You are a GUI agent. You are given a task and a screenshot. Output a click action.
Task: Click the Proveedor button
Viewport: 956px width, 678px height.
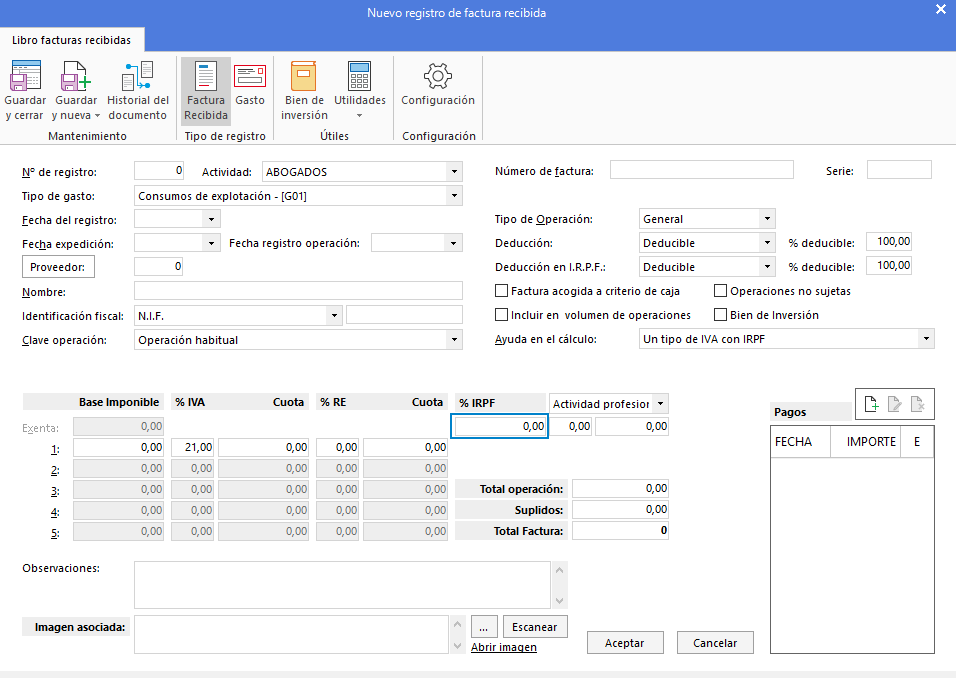[x=58, y=267]
